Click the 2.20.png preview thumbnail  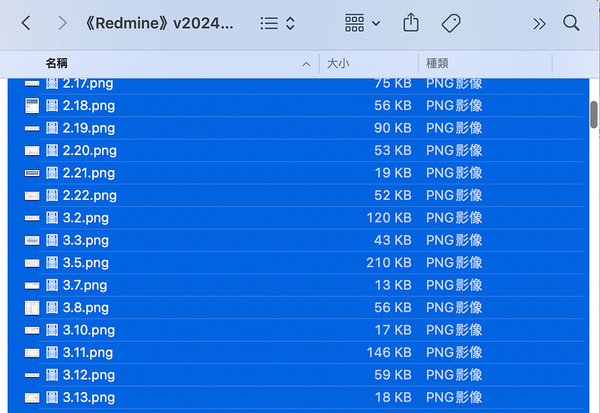pyautogui.click(x=32, y=150)
